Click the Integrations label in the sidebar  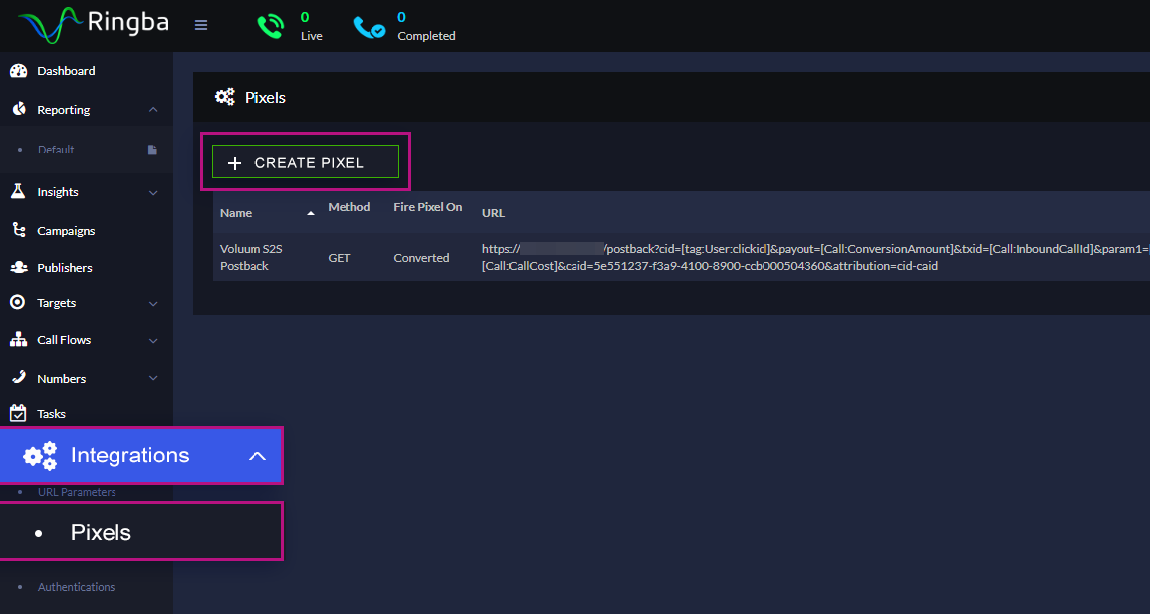(x=130, y=456)
